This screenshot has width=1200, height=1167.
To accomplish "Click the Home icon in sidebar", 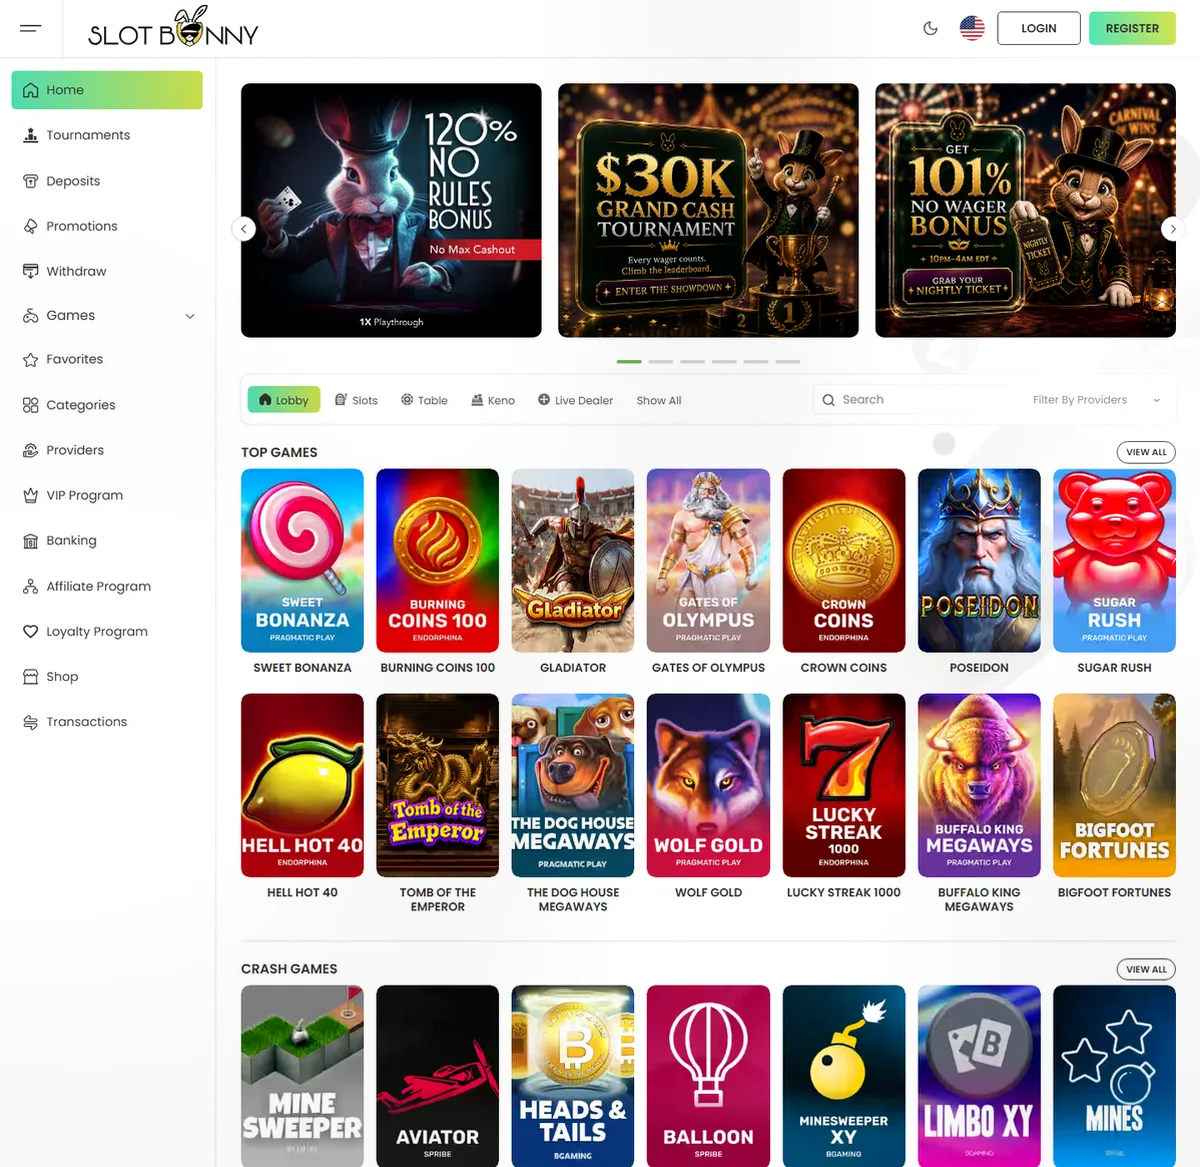I will pyautogui.click(x=31, y=90).
